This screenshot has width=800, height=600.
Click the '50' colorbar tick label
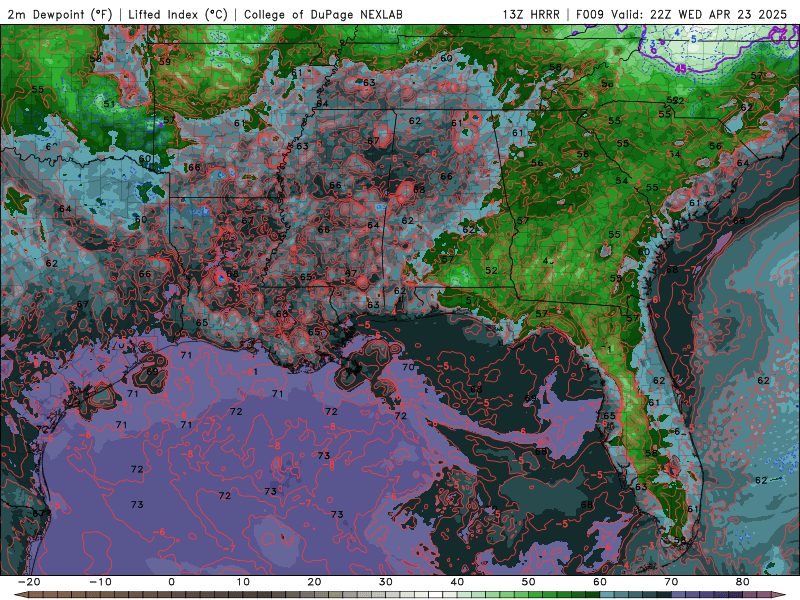click(529, 582)
